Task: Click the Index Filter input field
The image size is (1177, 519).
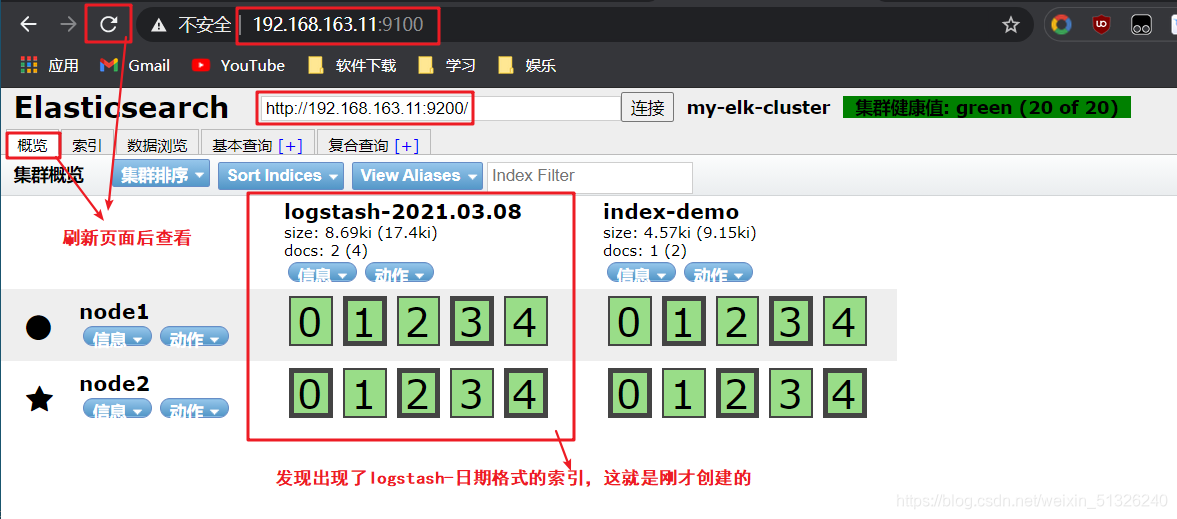Action: click(x=590, y=177)
